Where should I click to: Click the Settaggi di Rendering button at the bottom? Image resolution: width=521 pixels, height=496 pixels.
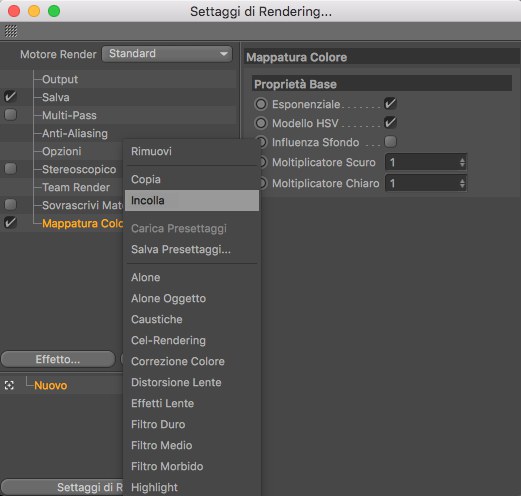pyautogui.click(x=62, y=487)
